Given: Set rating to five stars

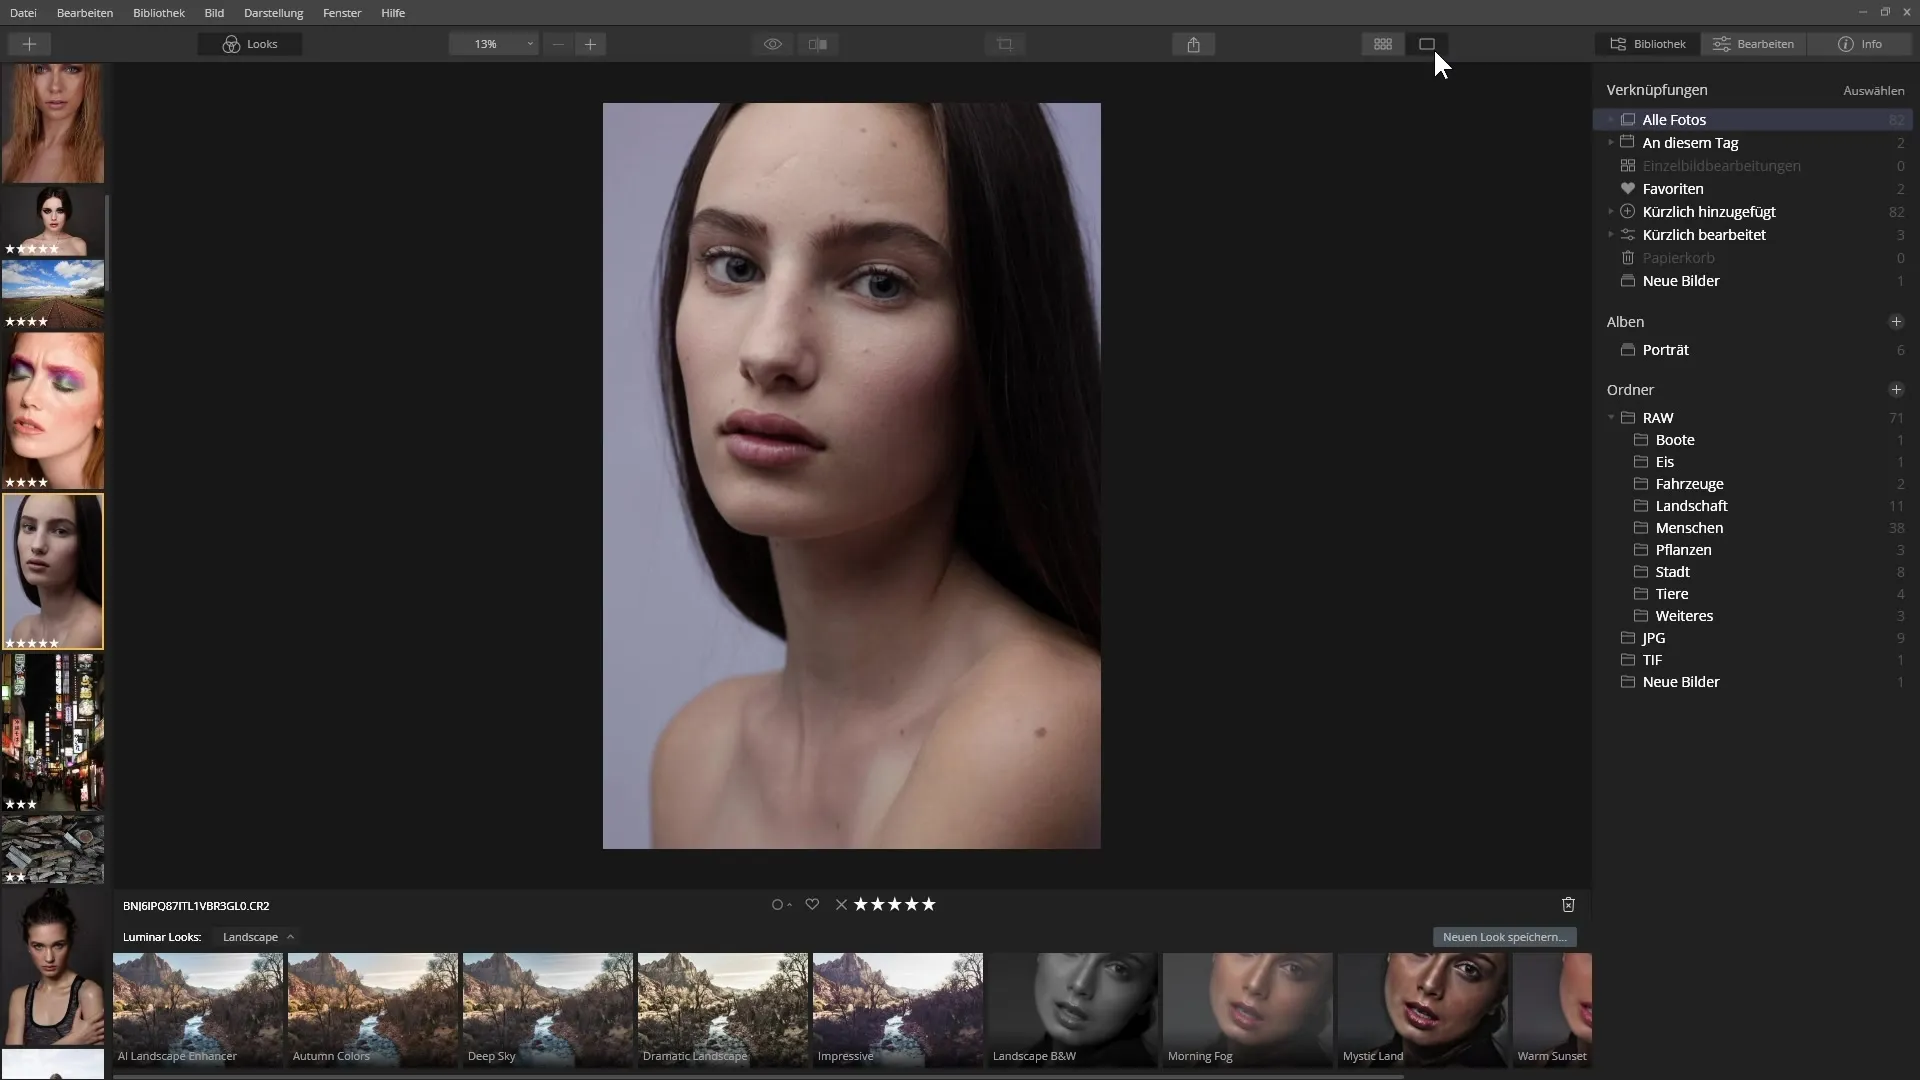Looking at the screenshot, I should (x=928, y=904).
